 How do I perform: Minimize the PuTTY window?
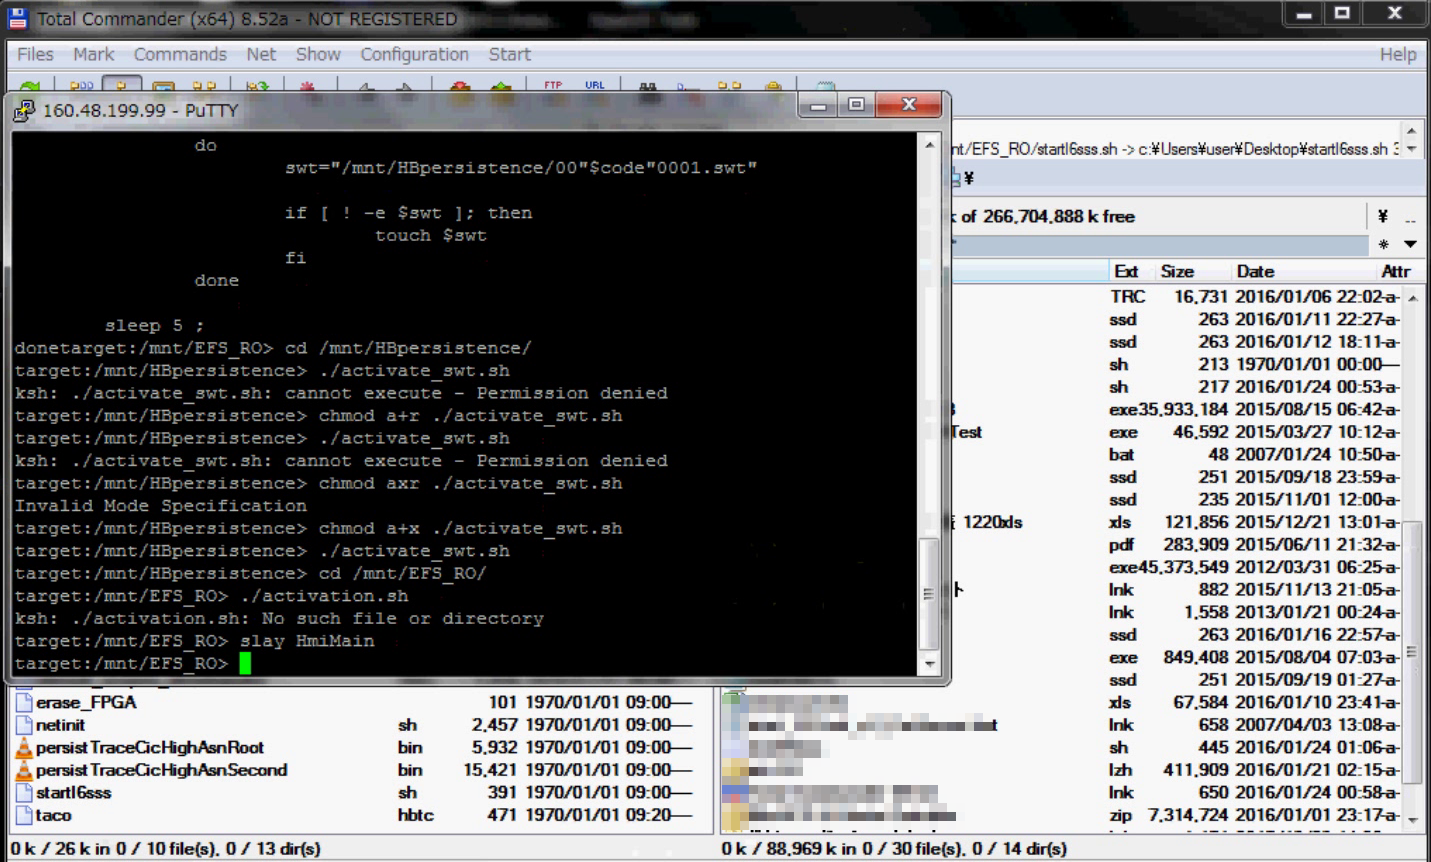(x=820, y=105)
